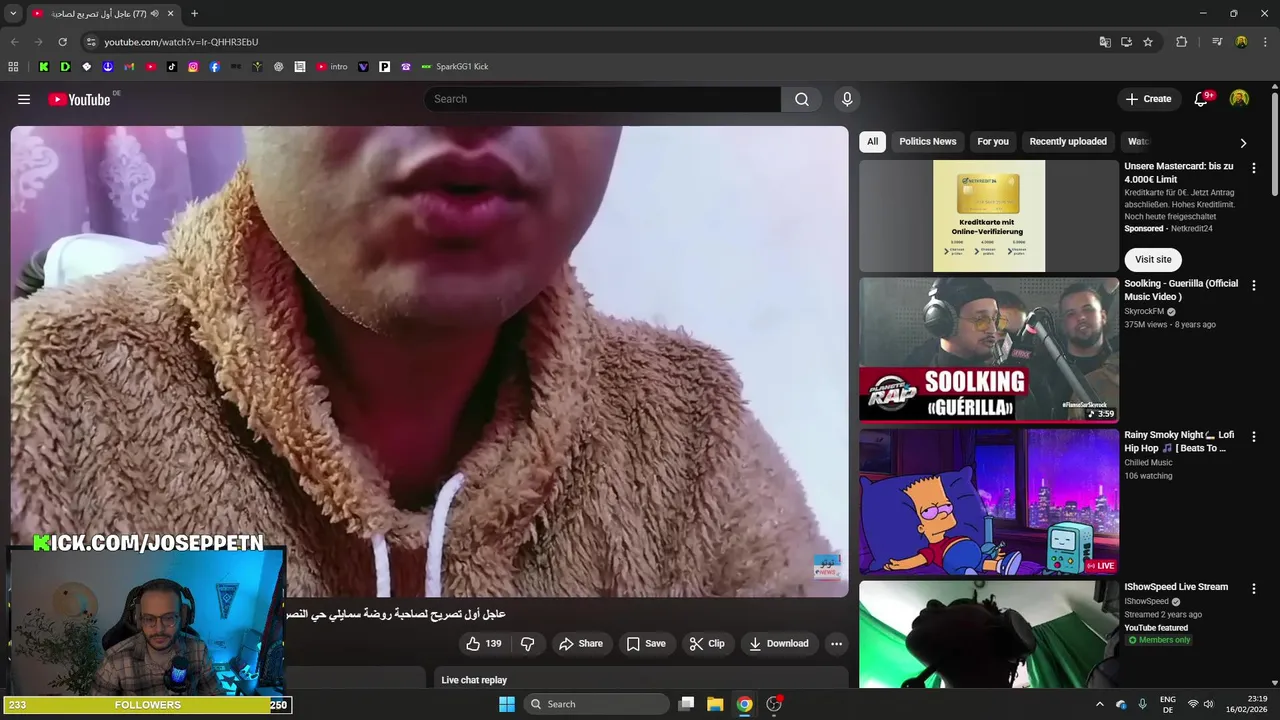Open Chrome three-dot menu
This screenshot has width=1280, height=720.
[x=1265, y=42]
